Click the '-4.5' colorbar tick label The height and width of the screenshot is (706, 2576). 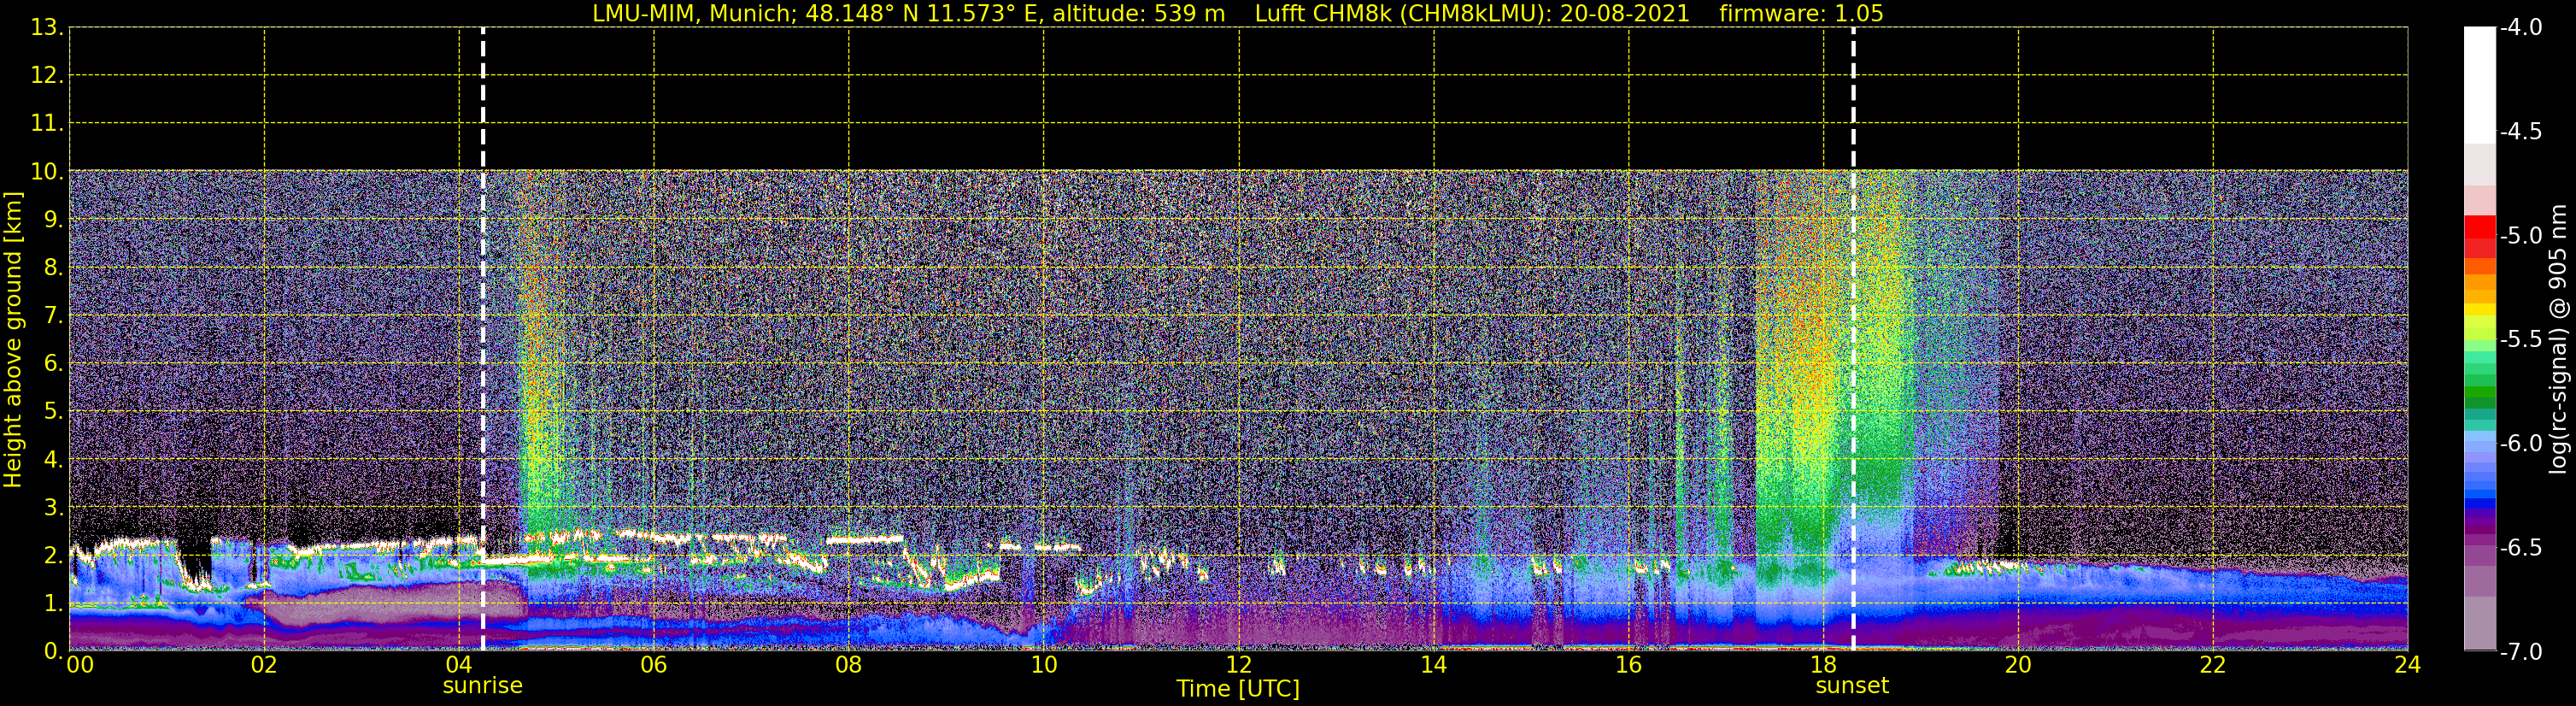point(2520,132)
